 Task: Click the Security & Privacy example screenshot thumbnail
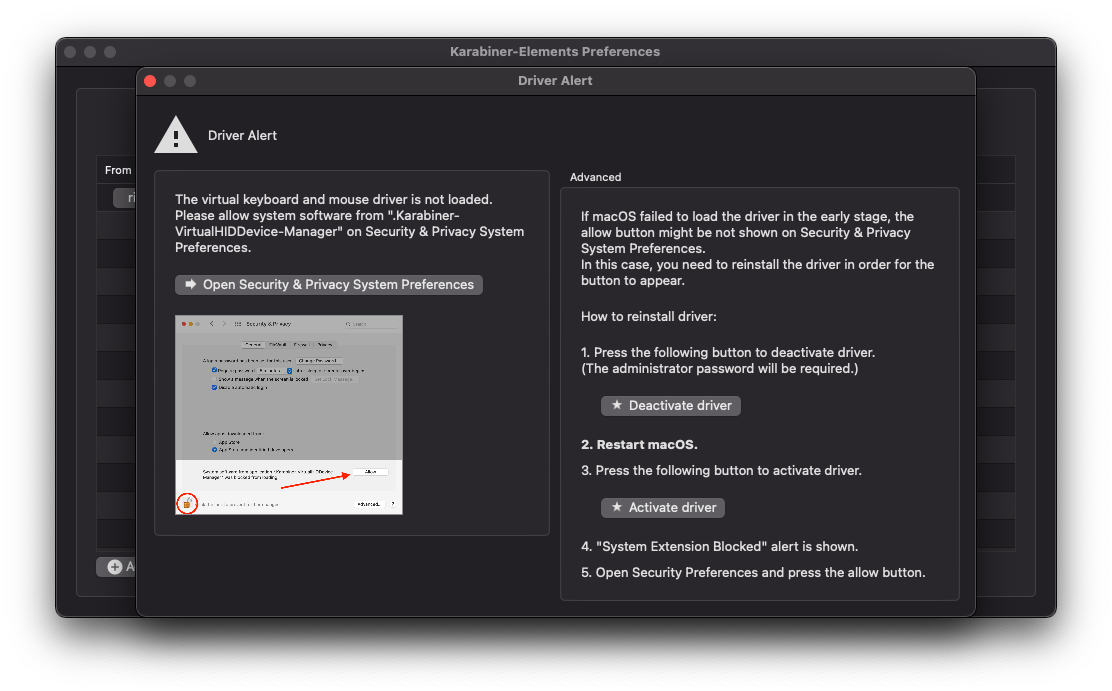[x=289, y=415]
